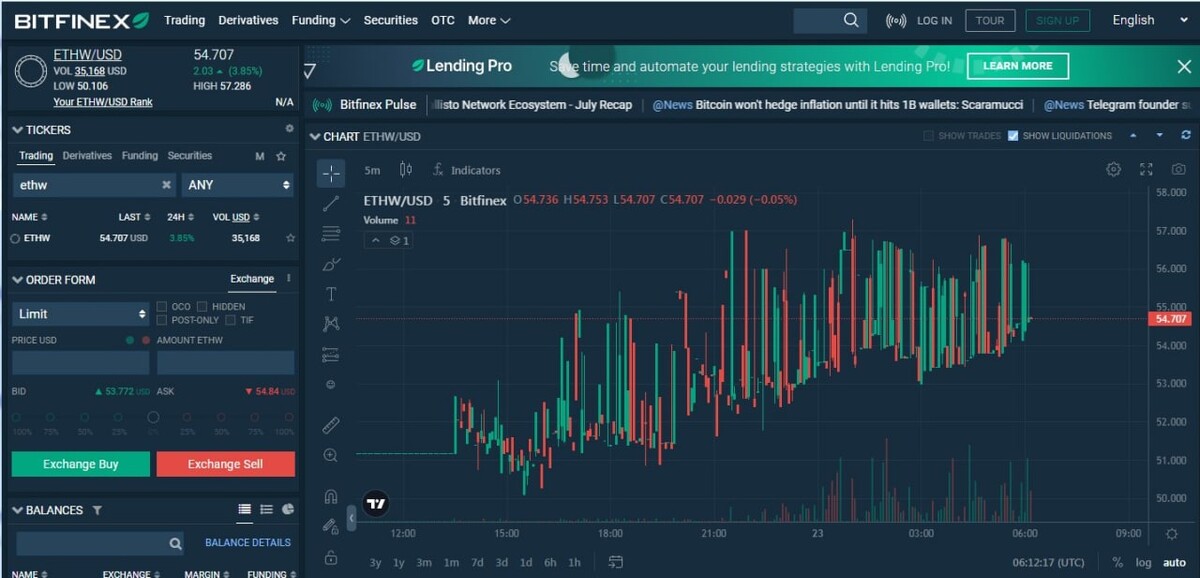Screen dimensions: 1200x578
Task: Open the ANY pair filter dropdown
Action: coord(237,185)
